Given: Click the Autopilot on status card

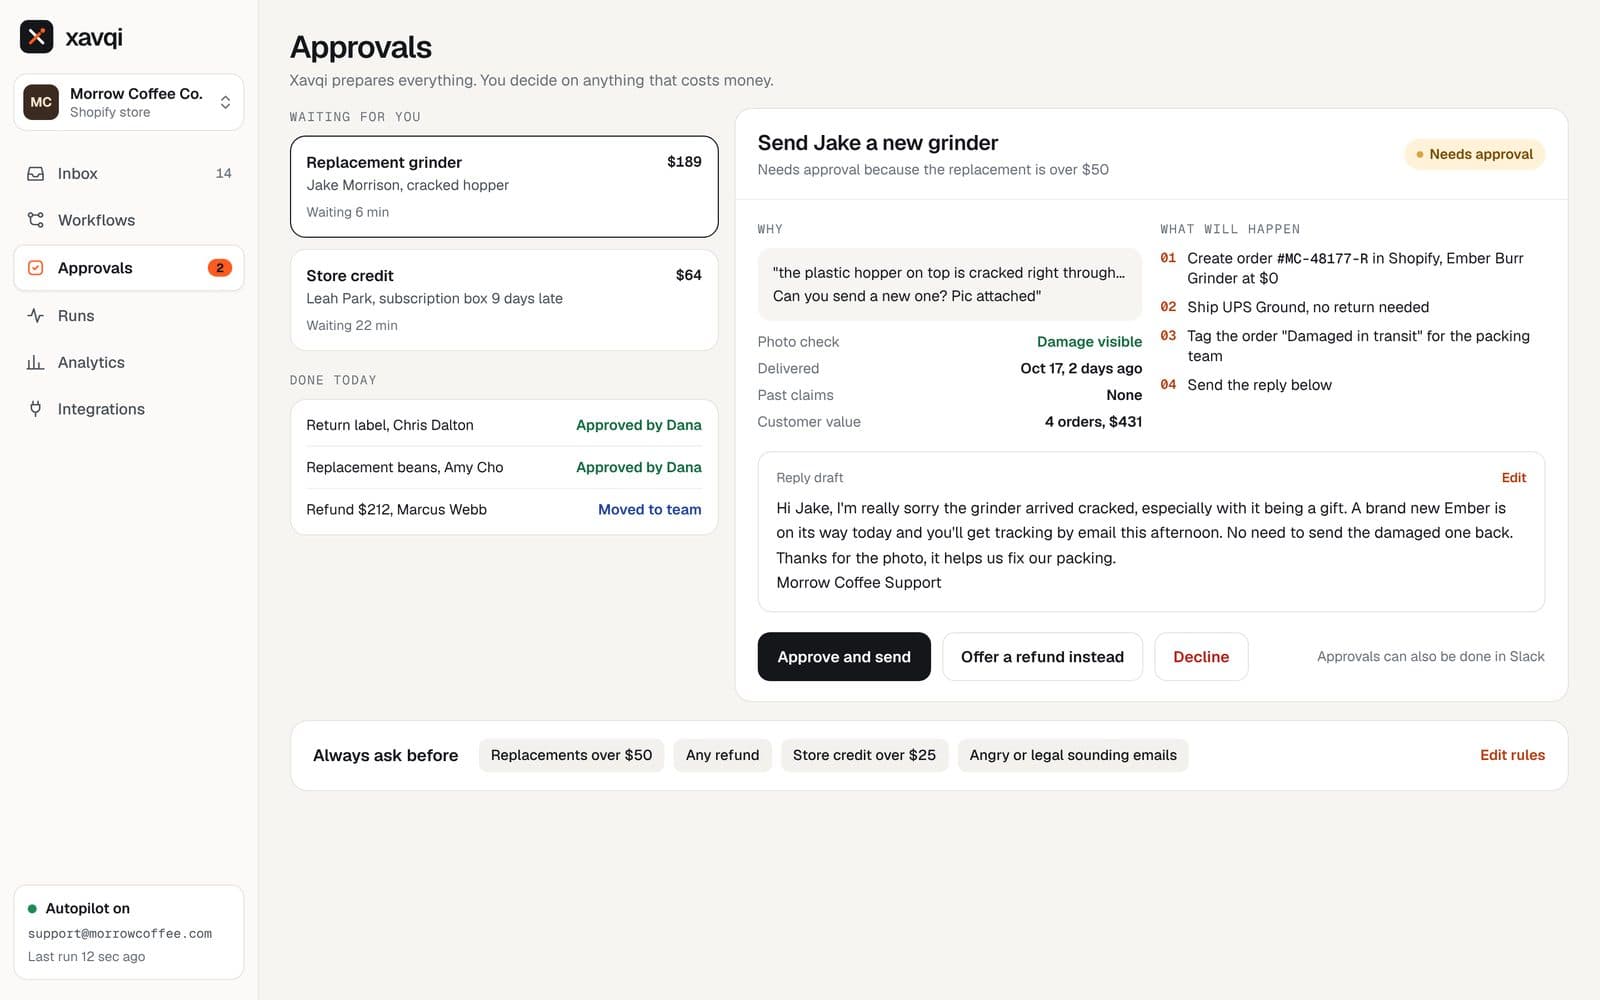Looking at the screenshot, I should 129,932.
